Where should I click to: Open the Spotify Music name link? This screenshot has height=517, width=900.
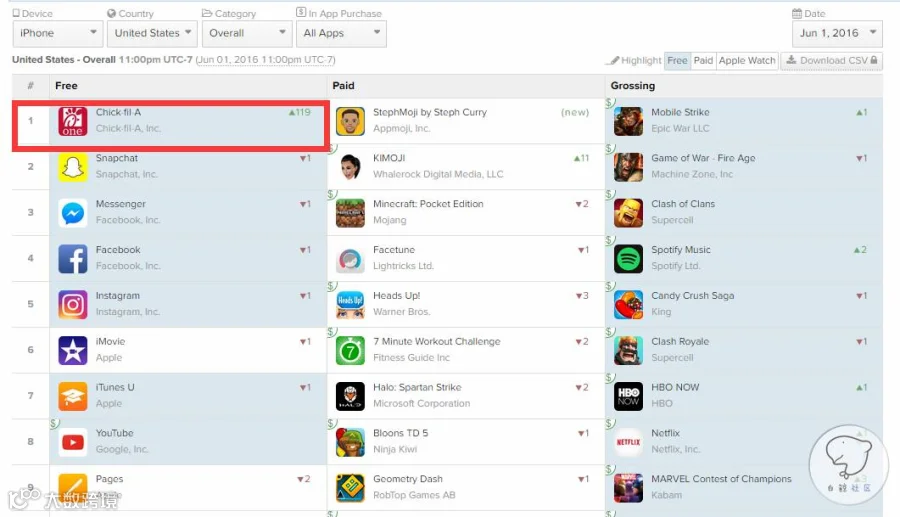[x=681, y=250]
